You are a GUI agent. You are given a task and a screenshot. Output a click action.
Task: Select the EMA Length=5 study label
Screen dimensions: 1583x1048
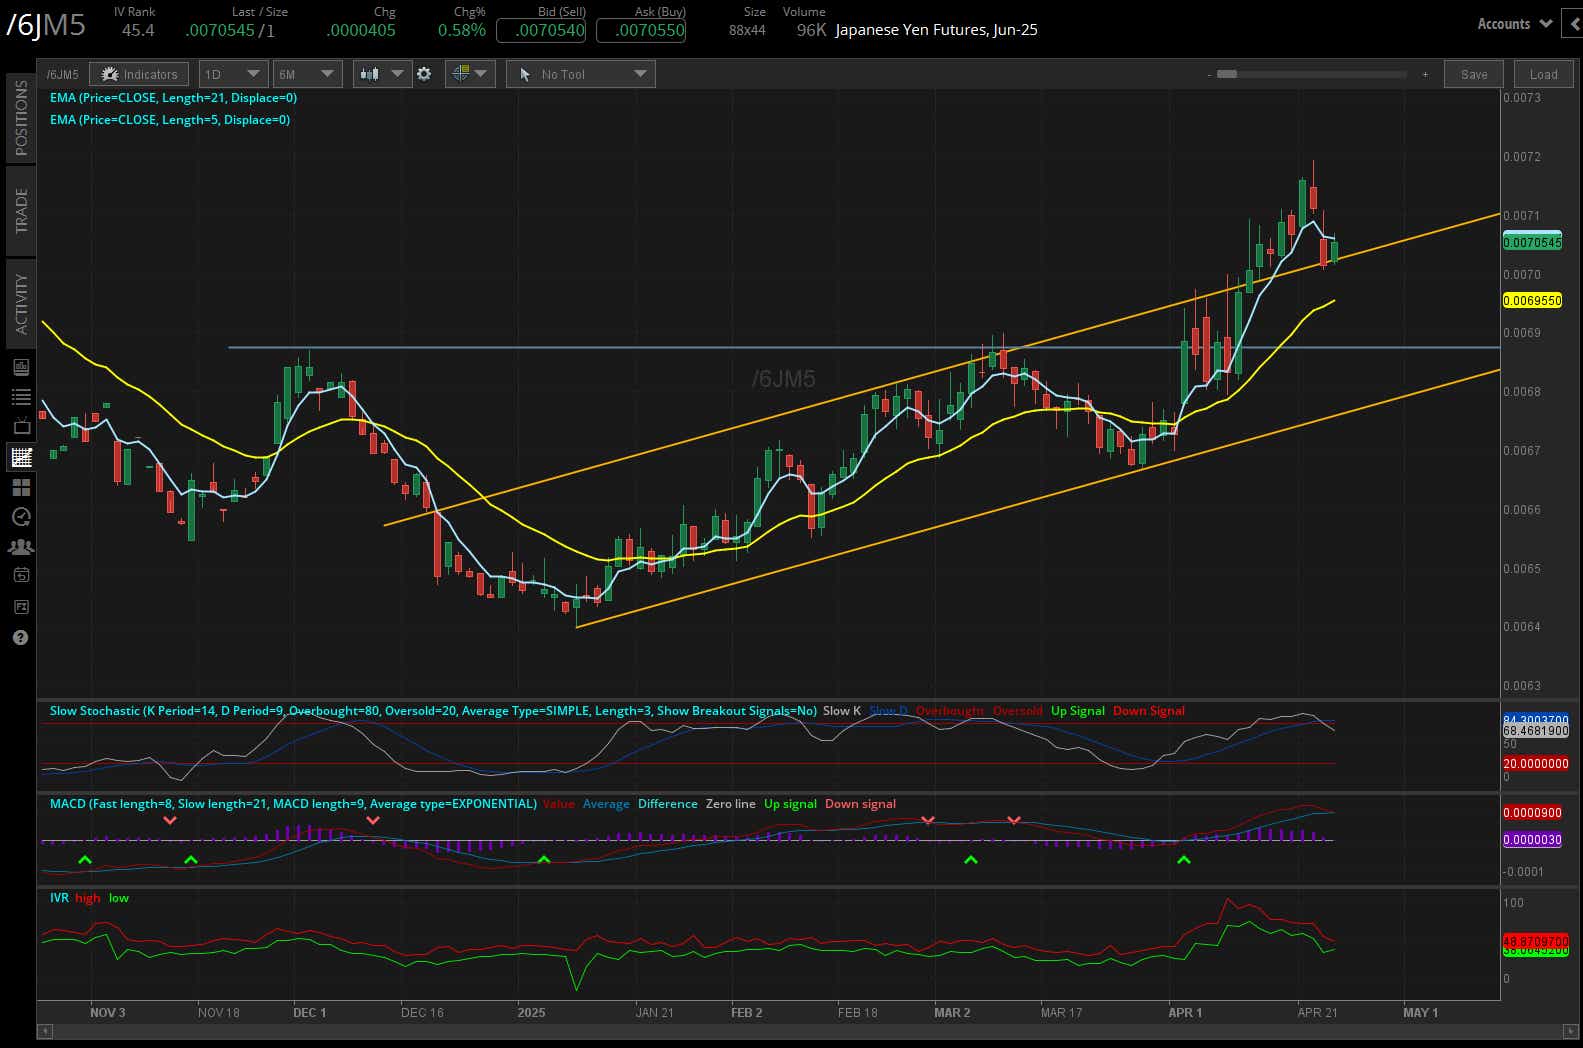click(x=170, y=120)
